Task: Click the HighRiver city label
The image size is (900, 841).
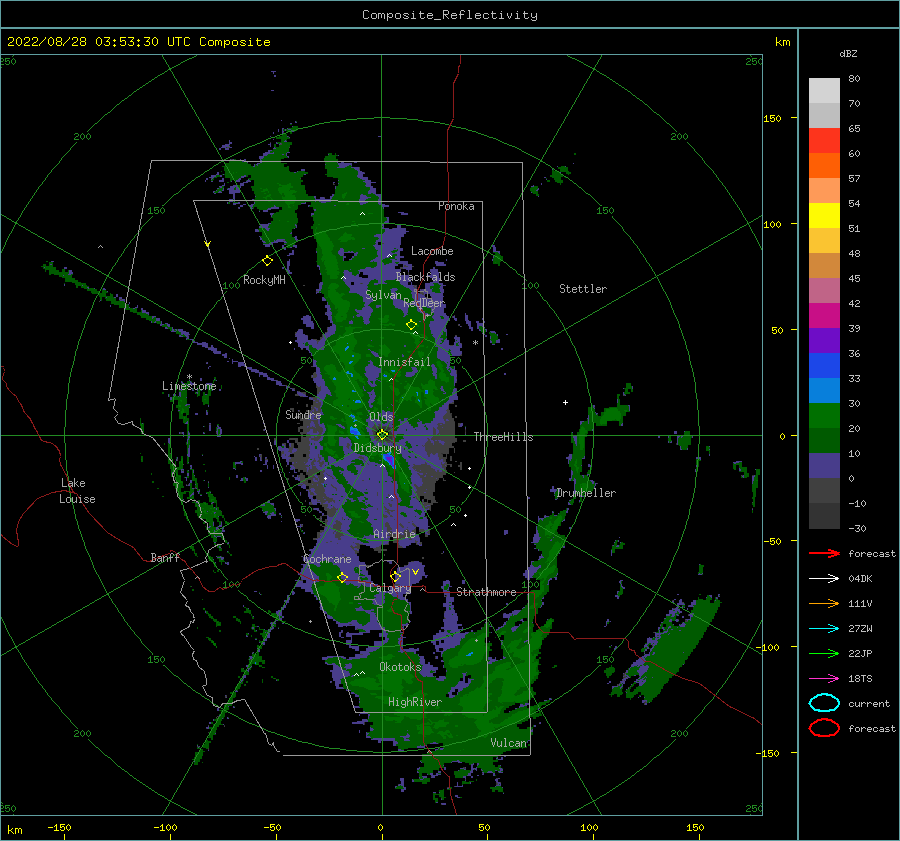Action: point(414,702)
